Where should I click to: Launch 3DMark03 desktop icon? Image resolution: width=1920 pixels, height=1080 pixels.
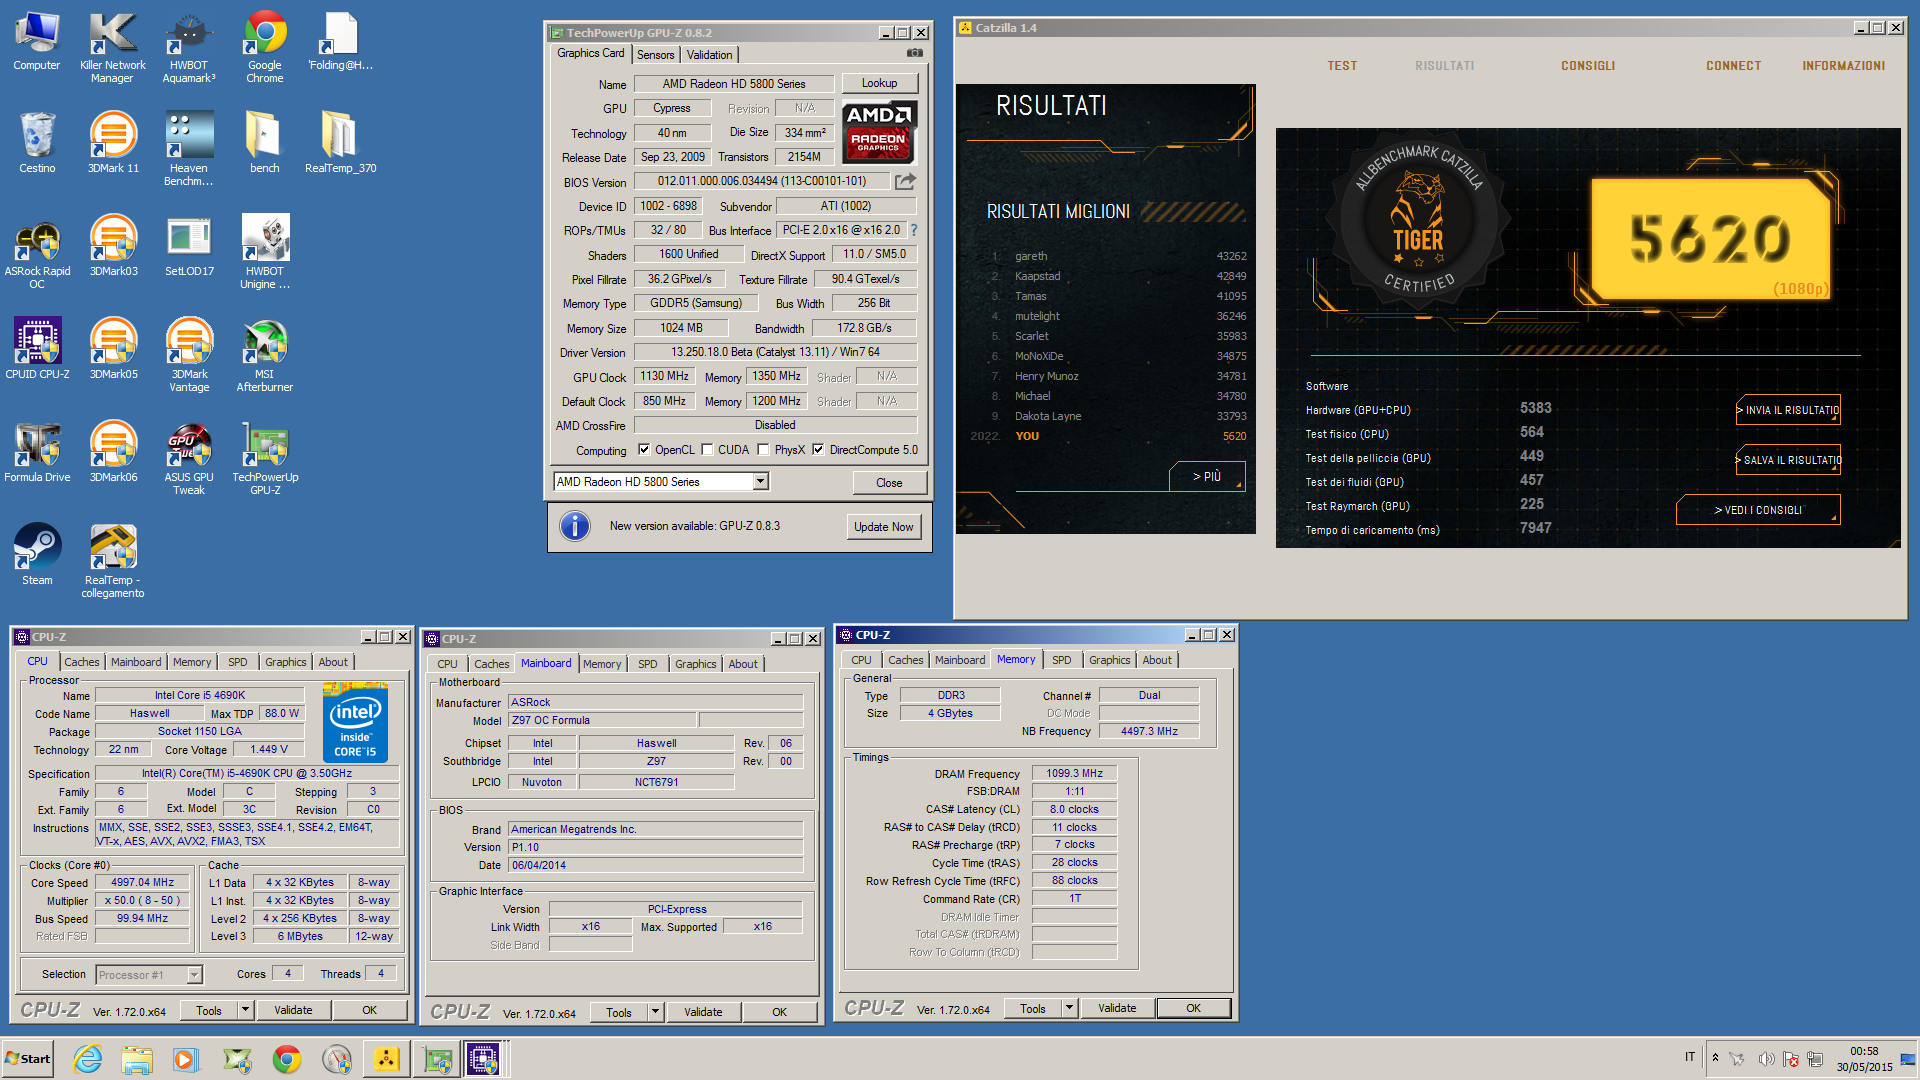click(x=113, y=246)
